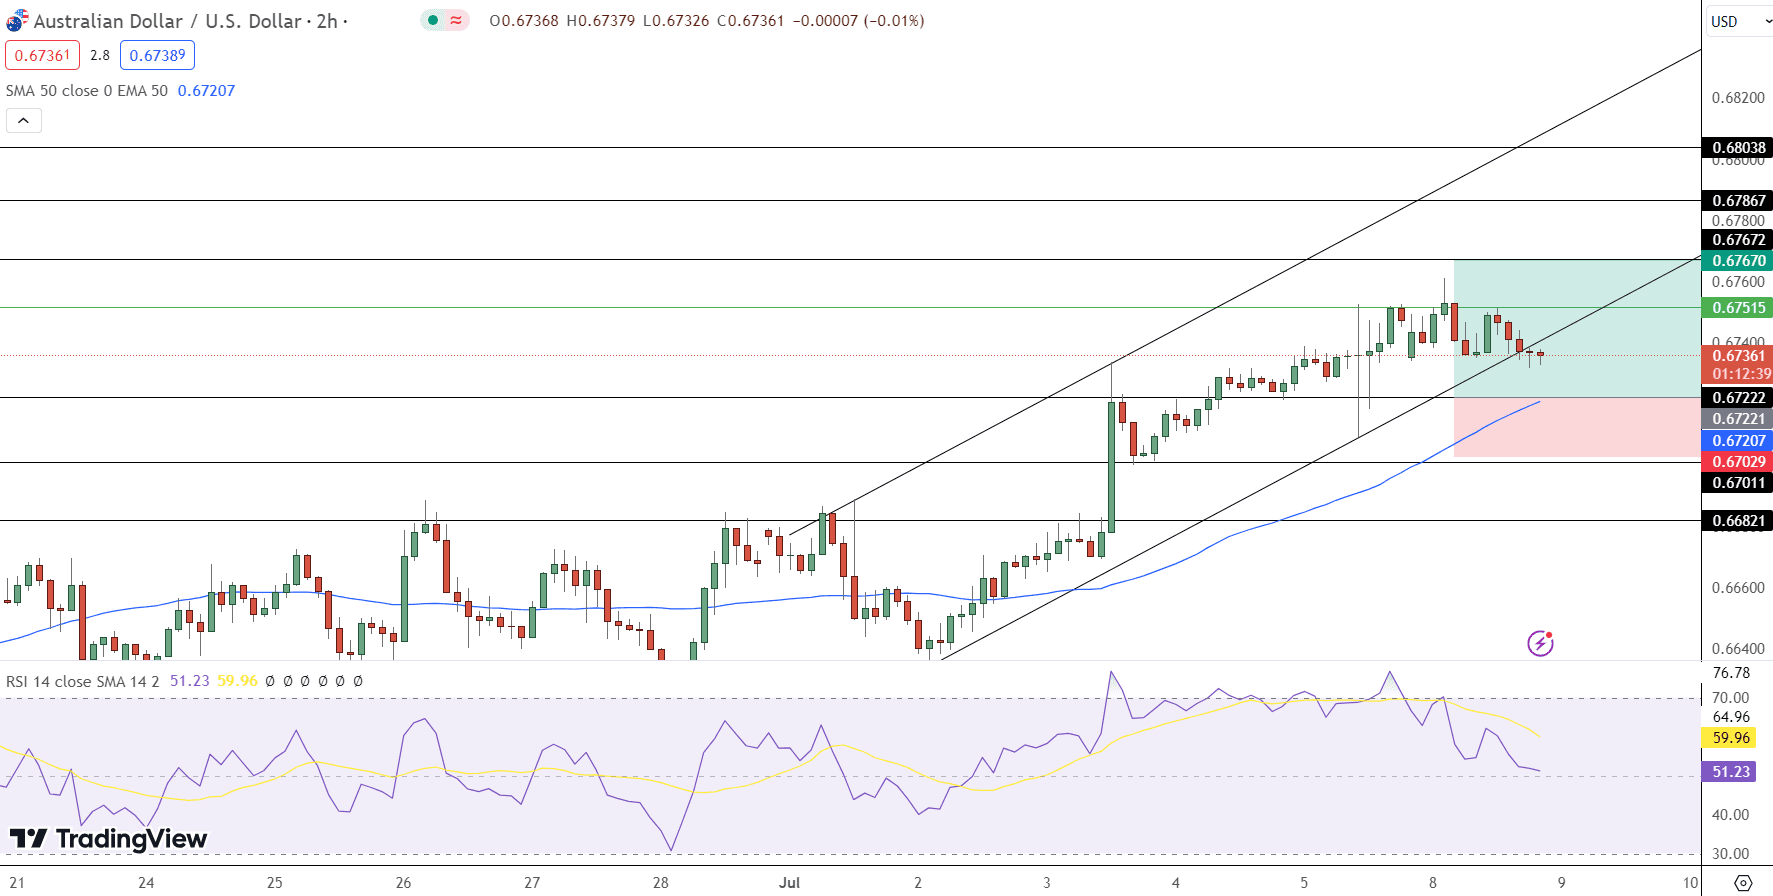Click the lightning flash idea icon

1540,643
